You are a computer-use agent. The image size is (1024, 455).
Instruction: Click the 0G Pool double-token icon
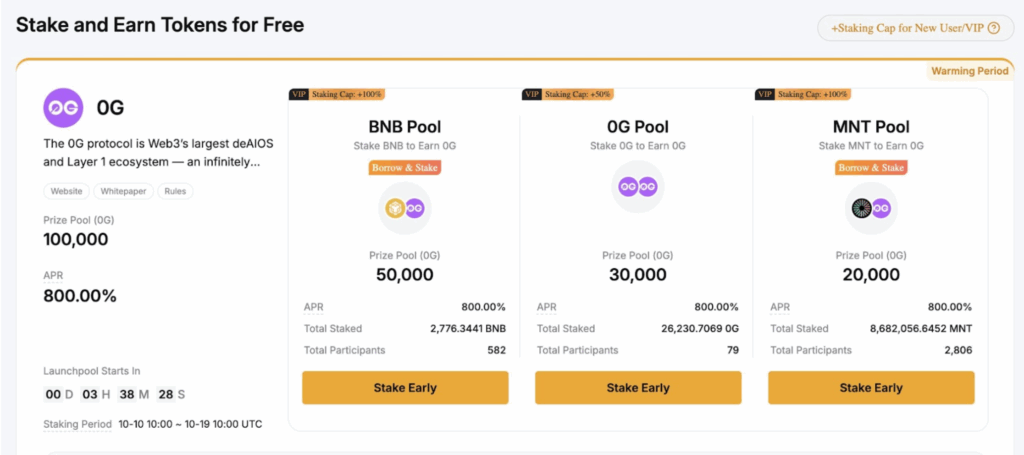pyautogui.click(x=638, y=186)
